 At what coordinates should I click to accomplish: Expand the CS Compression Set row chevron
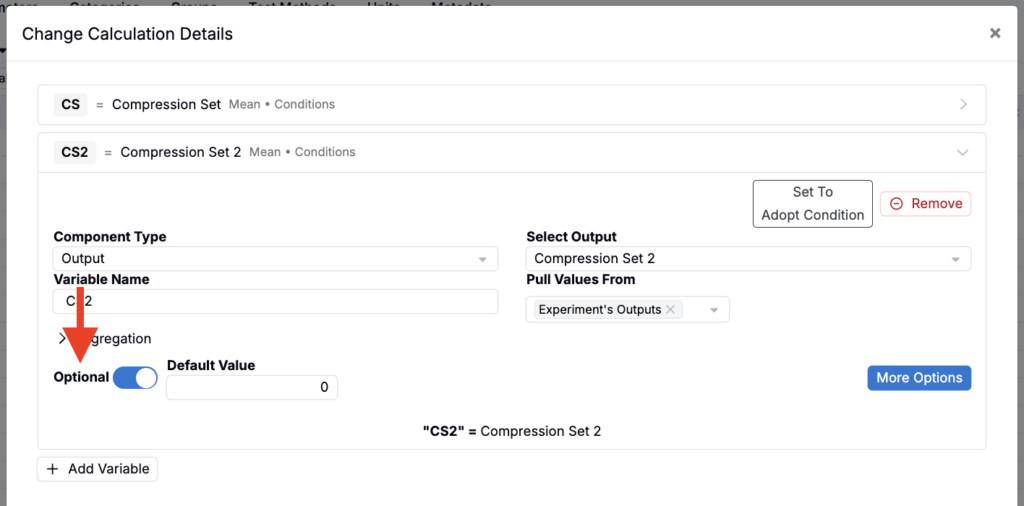tap(963, 104)
